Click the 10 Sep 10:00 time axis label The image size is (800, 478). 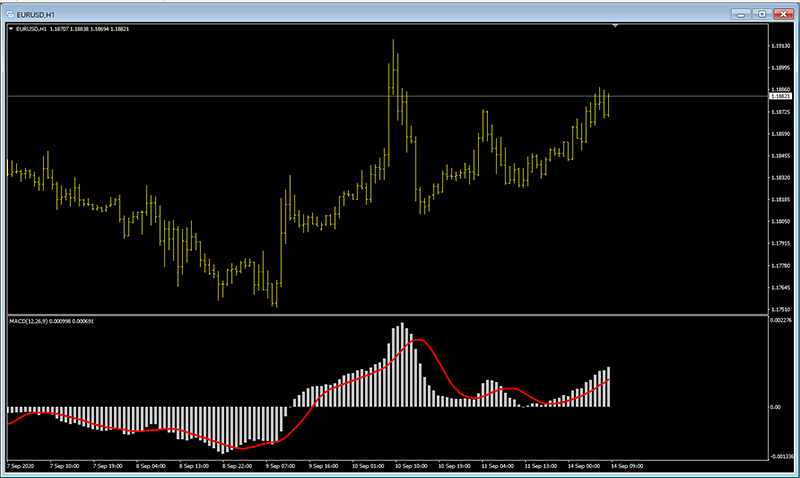point(412,466)
